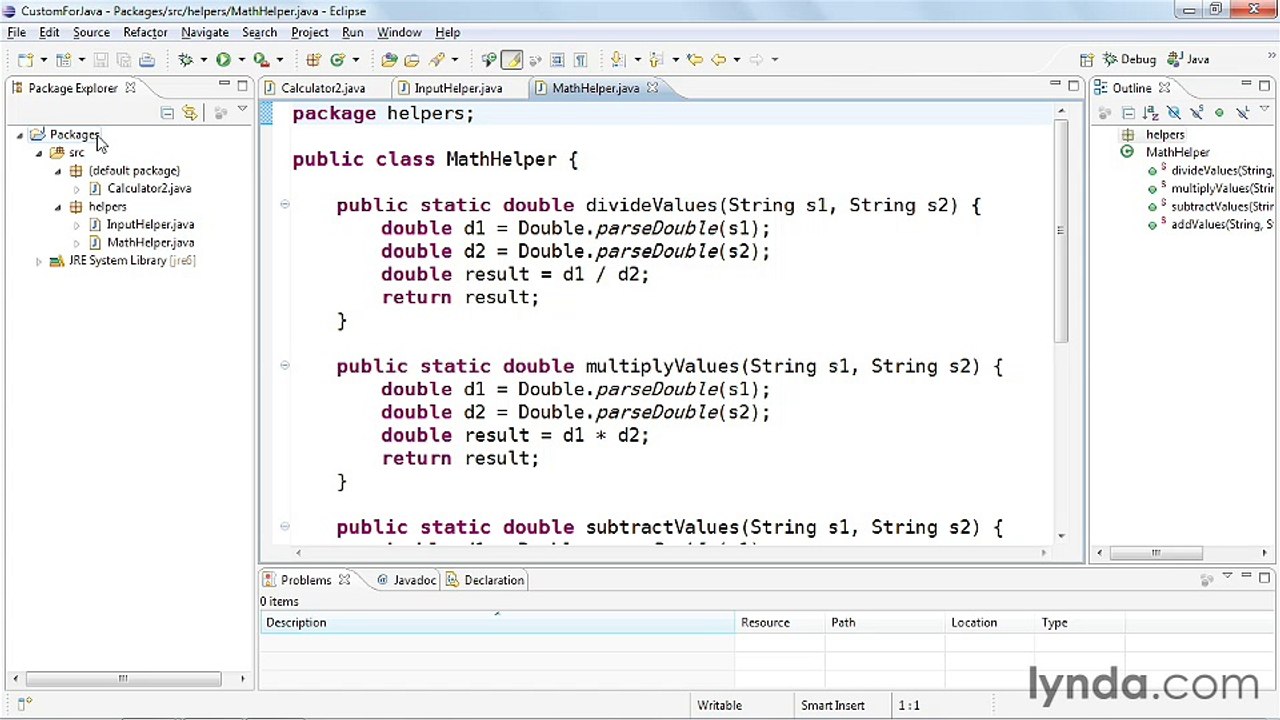Click the Outline horizontal scrollbar thumb
Image resolution: width=1280 pixels, height=720 pixels.
click(1155, 553)
